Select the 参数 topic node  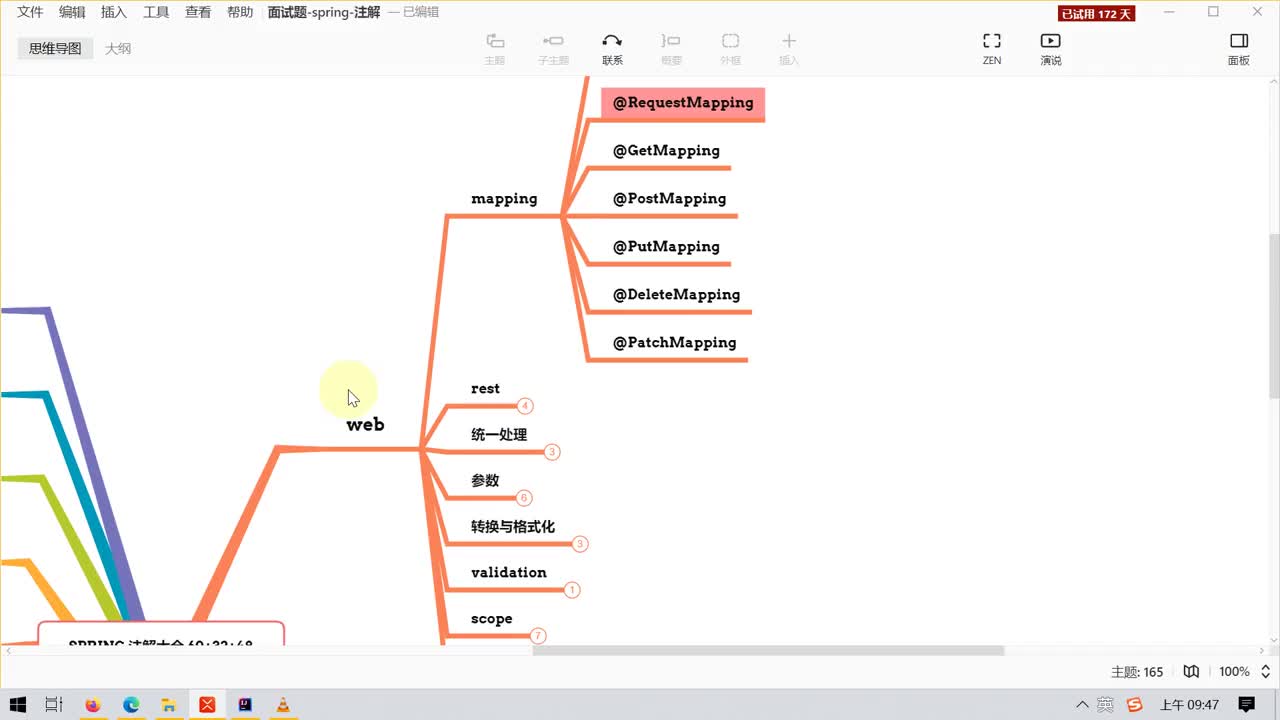[485, 481]
